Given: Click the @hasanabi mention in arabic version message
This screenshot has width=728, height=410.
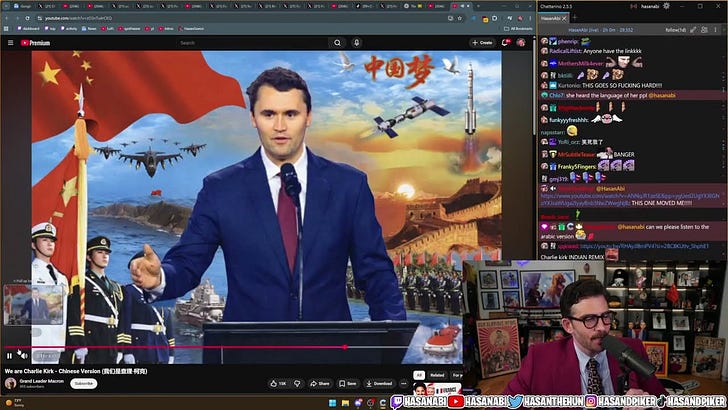Looking at the screenshot, I should [x=630, y=227].
